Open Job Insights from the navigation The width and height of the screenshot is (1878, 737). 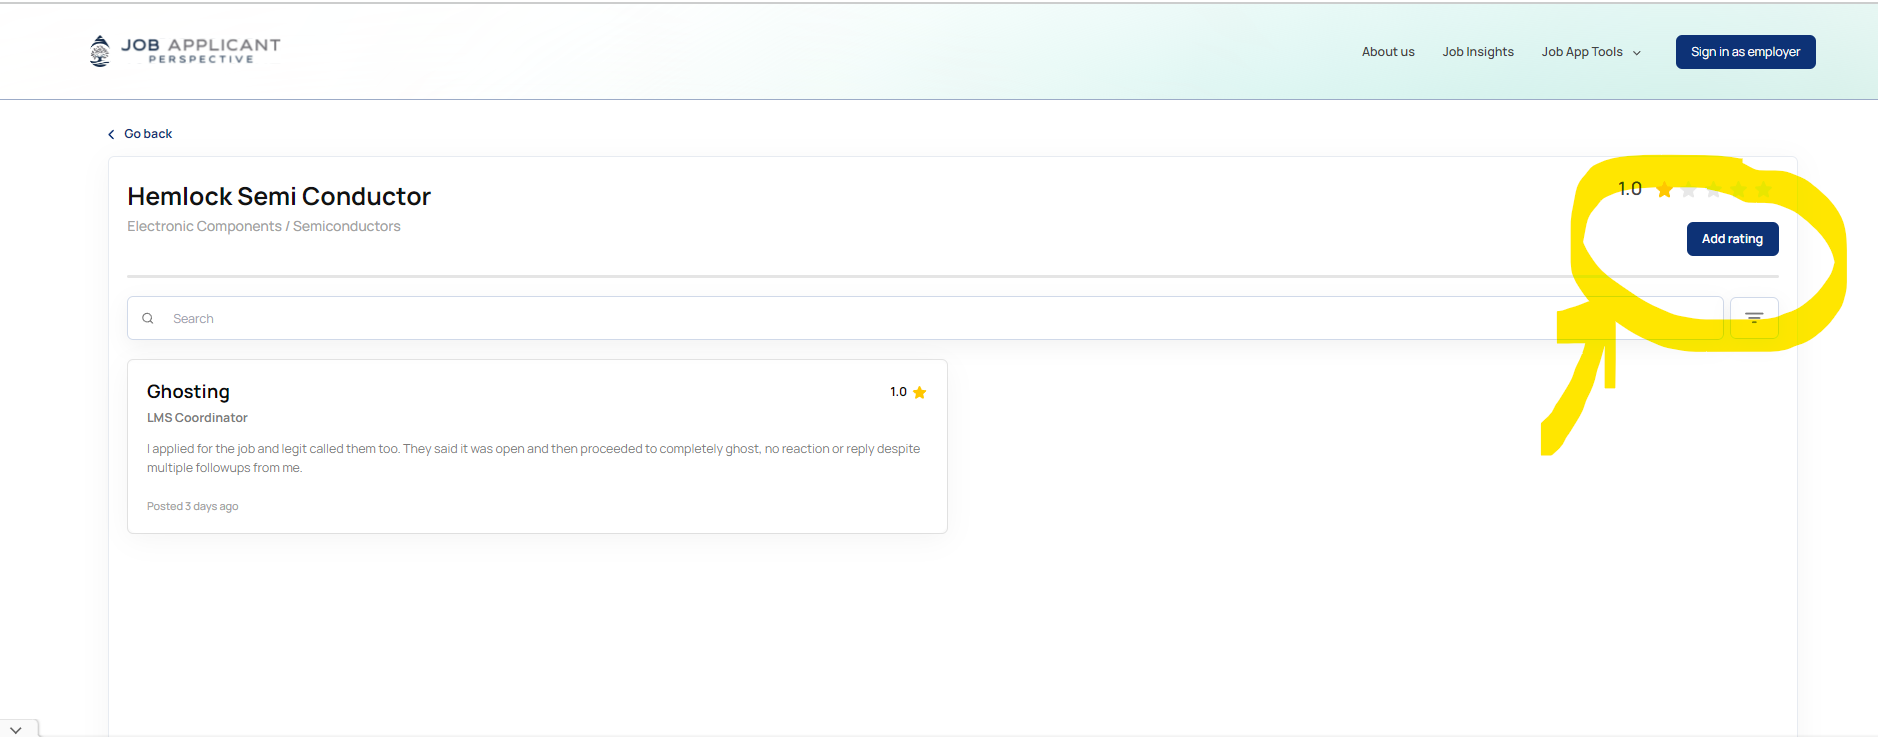click(1478, 52)
